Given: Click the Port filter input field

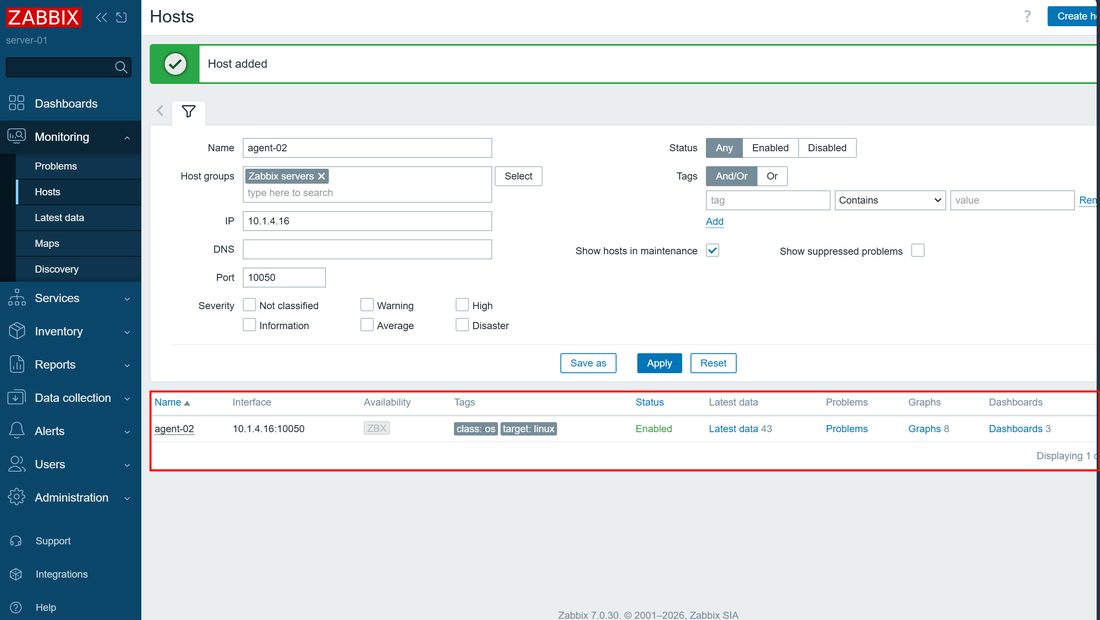Looking at the screenshot, I should pos(284,277).
